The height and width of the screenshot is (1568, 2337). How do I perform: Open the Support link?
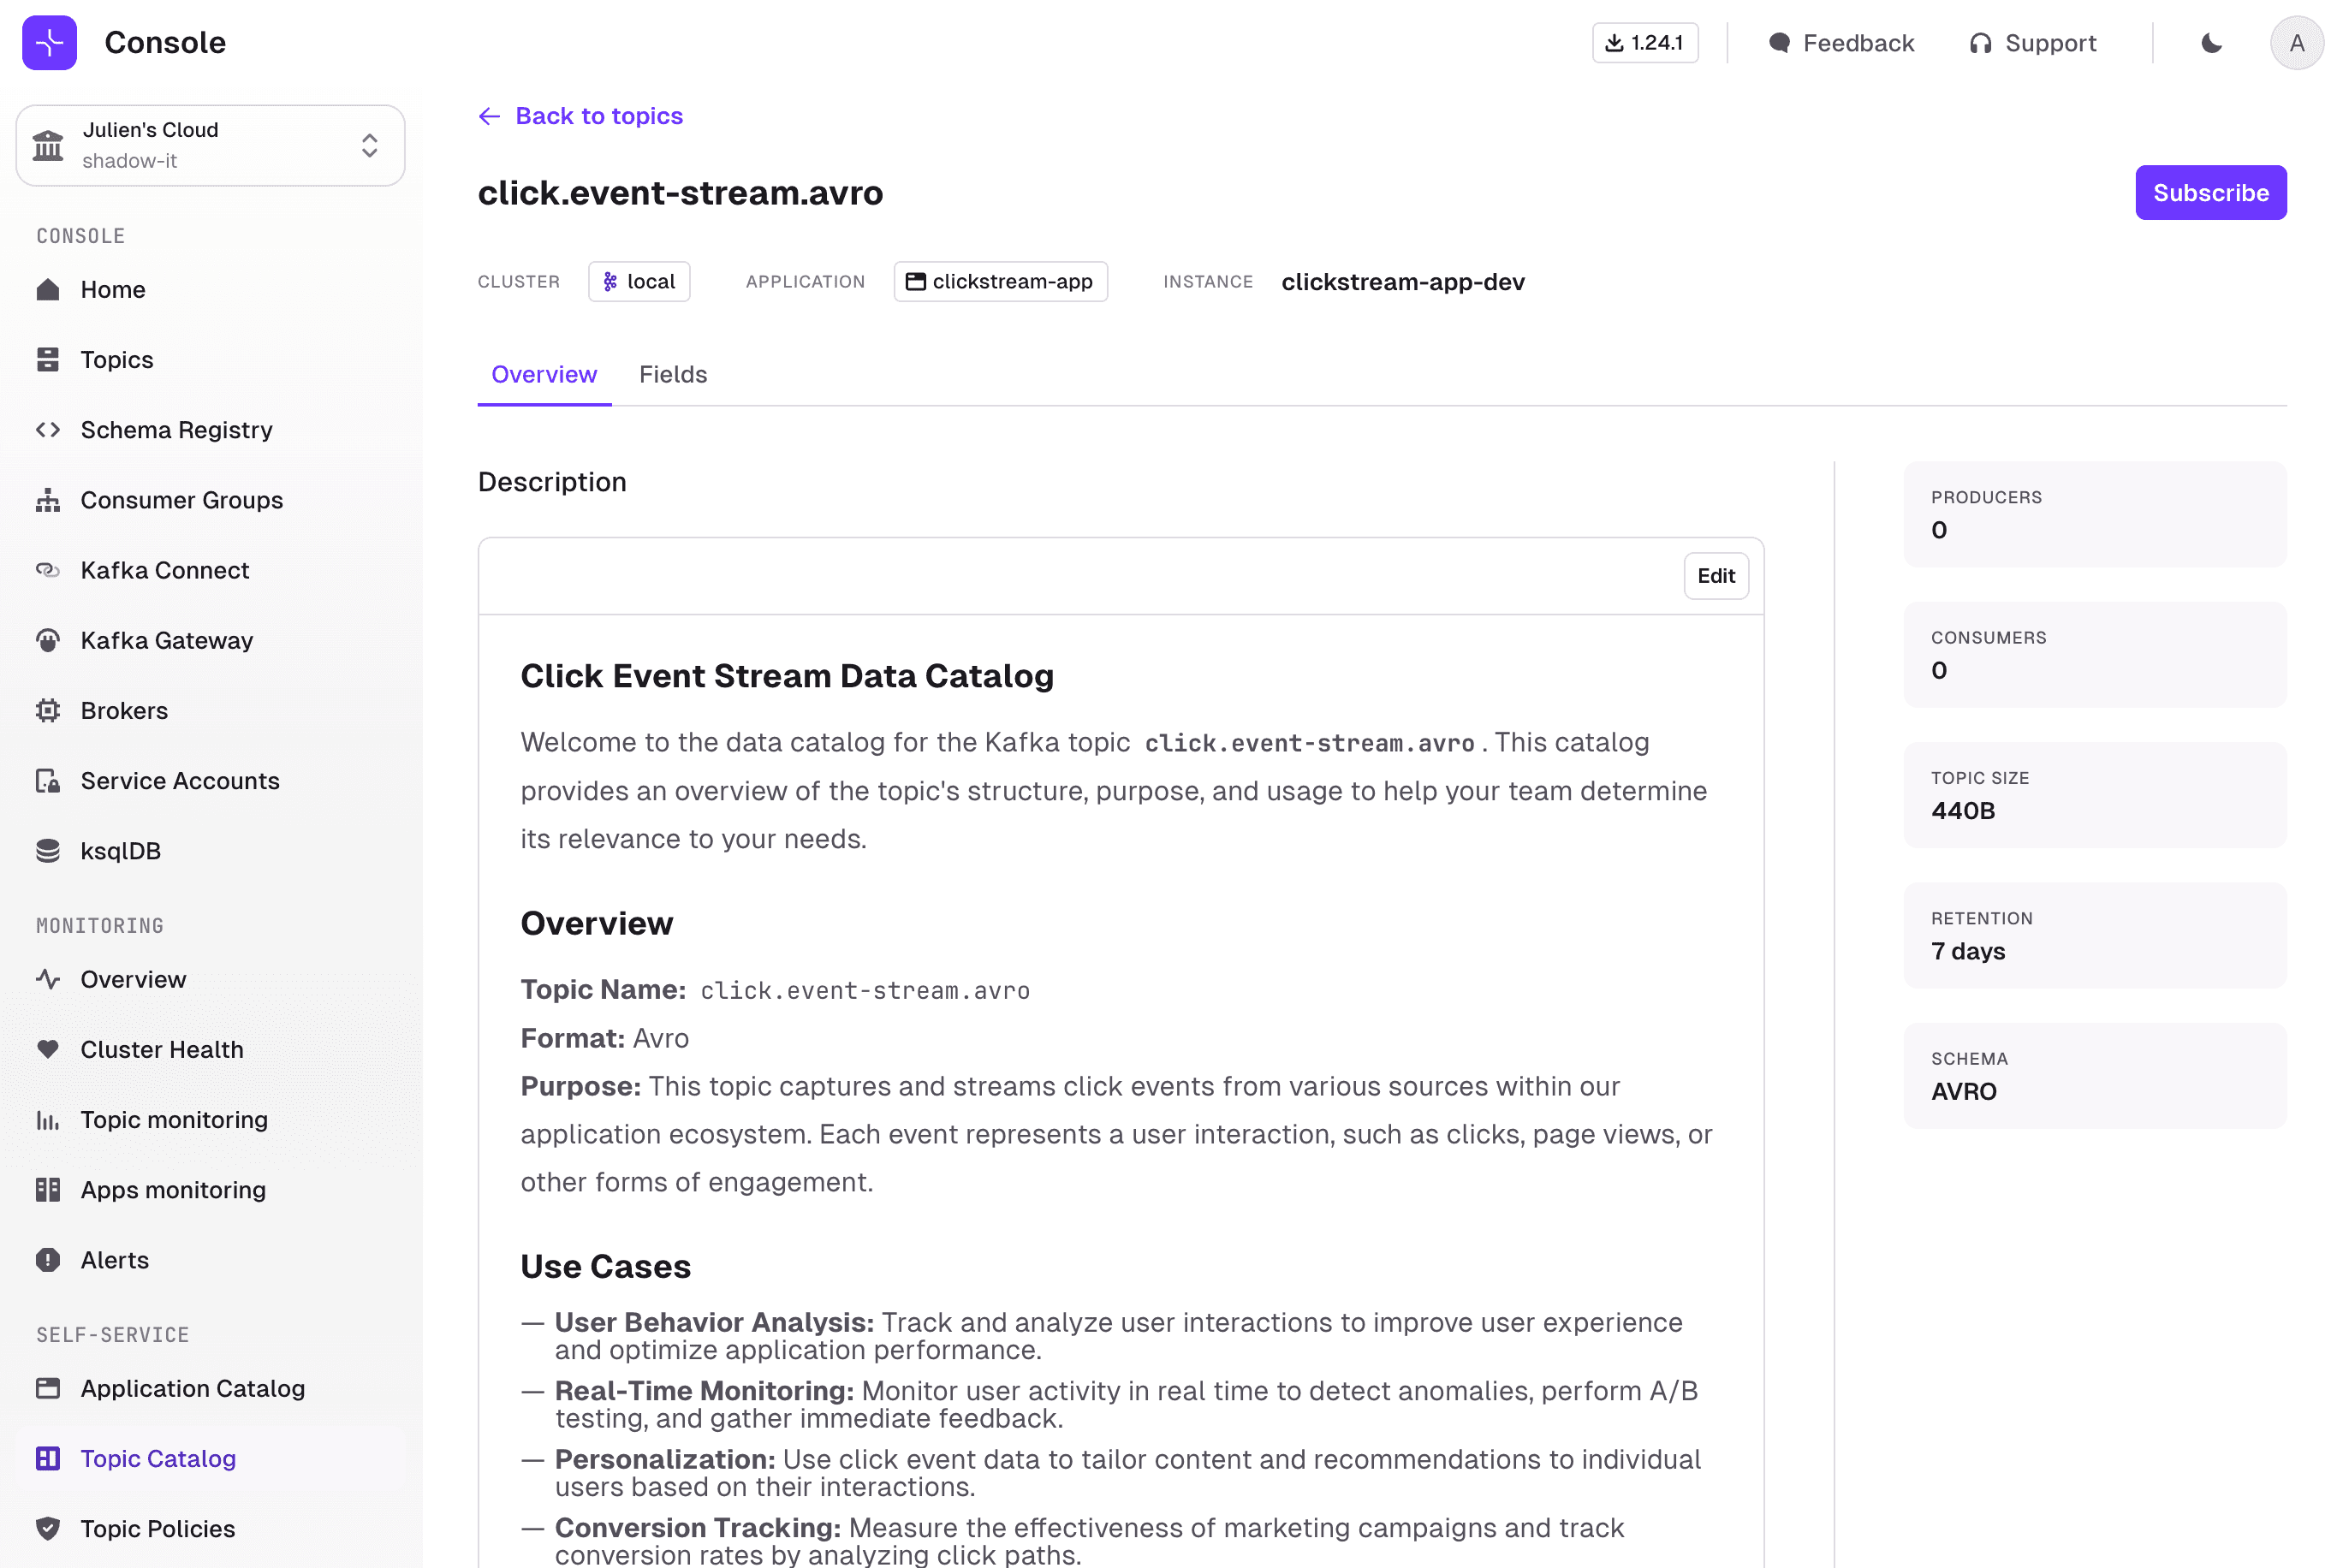(2032, 43)
